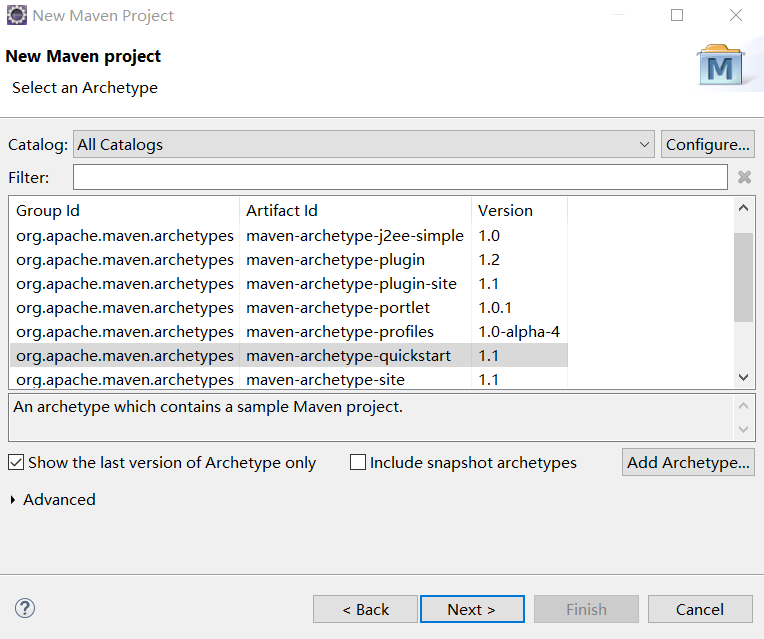Click the Eclipse icon in title bar
Viewport: 764px width, 639px height.
point(16,15)
